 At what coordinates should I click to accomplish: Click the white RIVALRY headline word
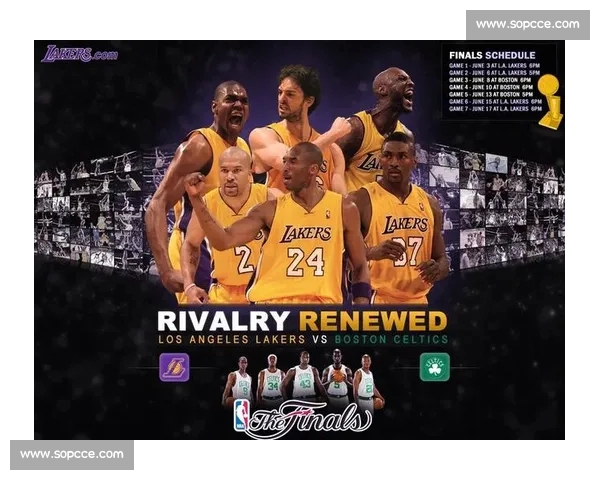click(224, 321)
